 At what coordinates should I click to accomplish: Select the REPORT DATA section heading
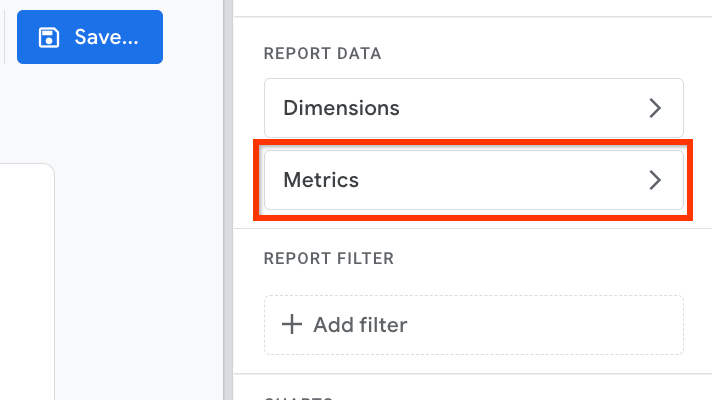(x=322, y=54)
